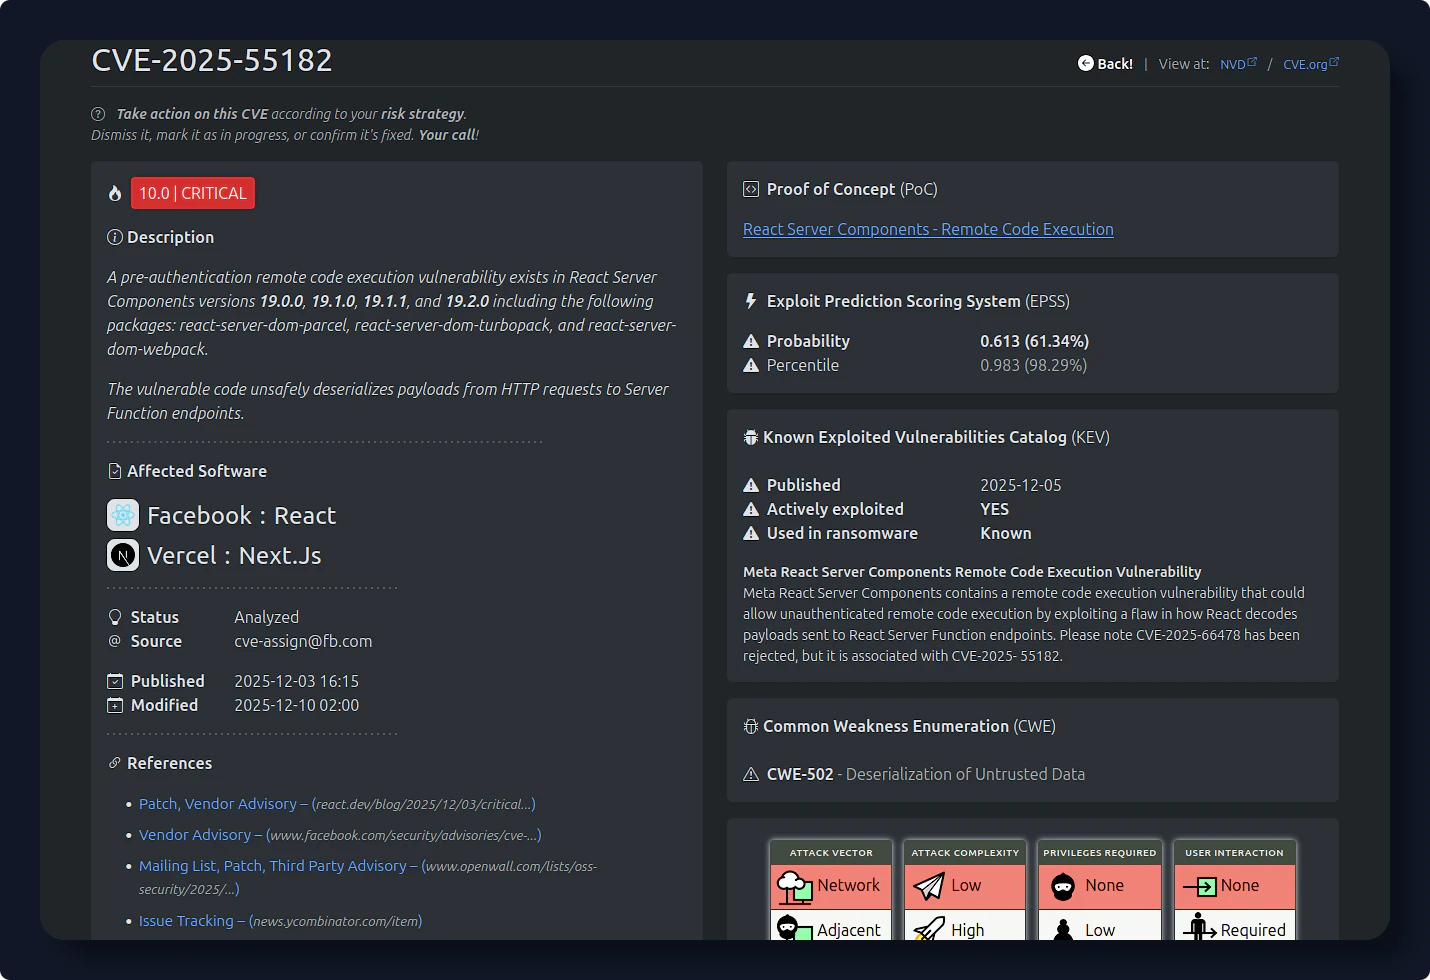
Task: Open React Server Components Remote Code Execution PoC
Action: 927,229
